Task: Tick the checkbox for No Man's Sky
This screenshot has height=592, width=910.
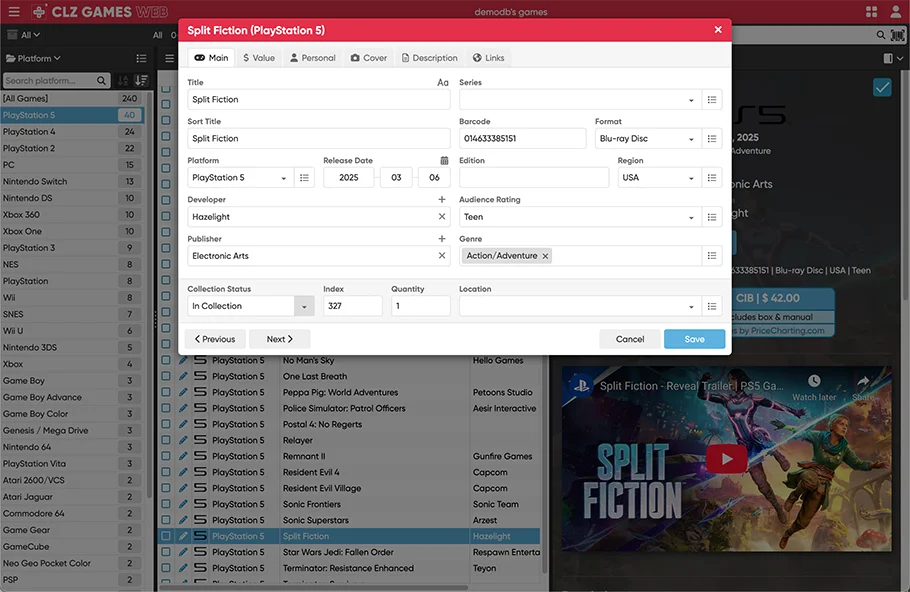Action: [166, 360]
